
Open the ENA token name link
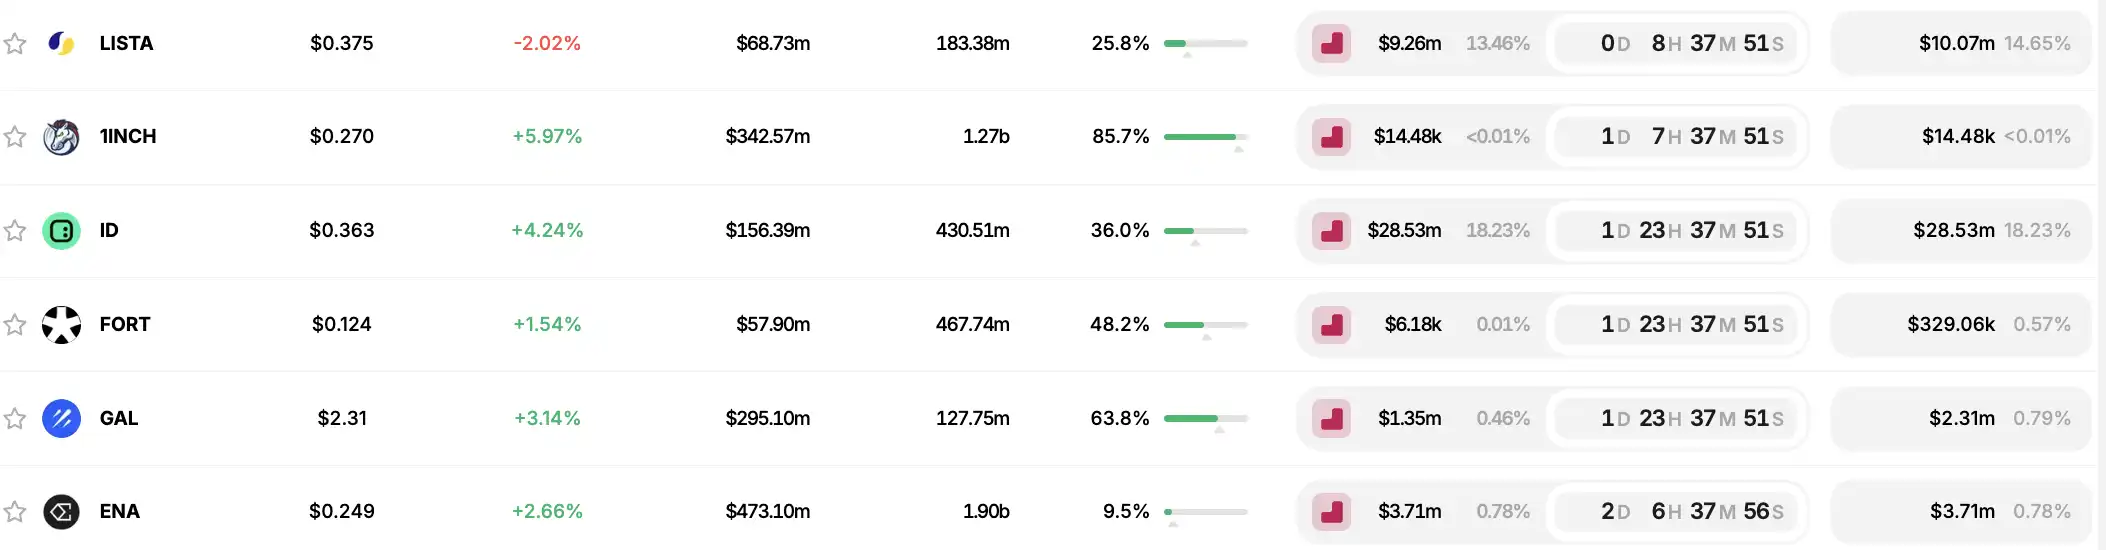[x=120, y=512]
